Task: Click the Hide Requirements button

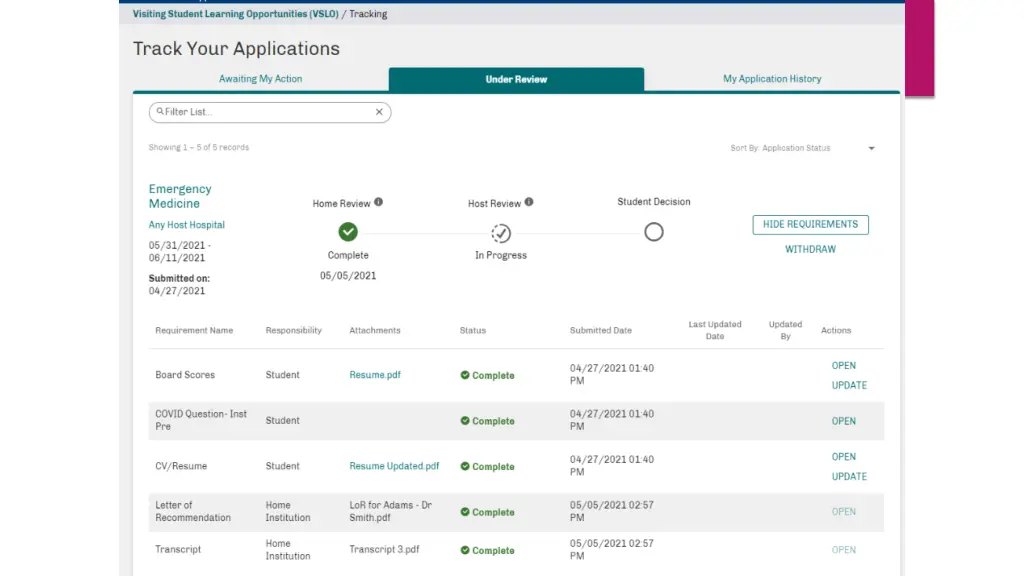Action: point(810,225)
